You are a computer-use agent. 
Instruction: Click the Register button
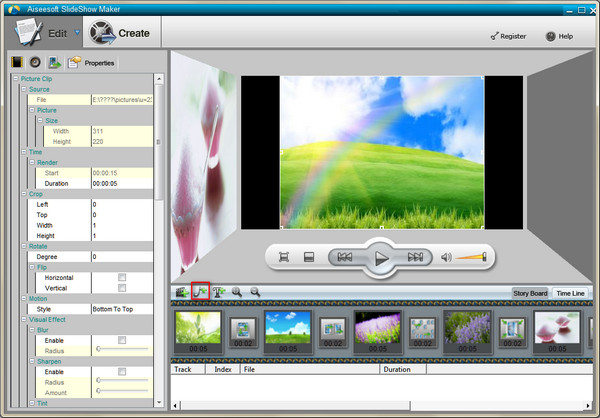(x=508, y=36)
